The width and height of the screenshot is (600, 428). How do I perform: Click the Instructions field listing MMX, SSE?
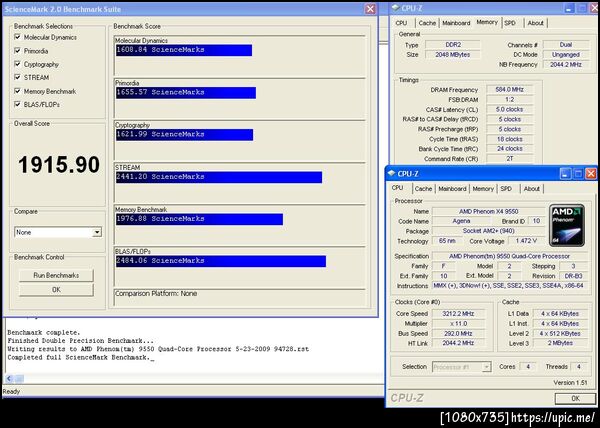(510, 286)
